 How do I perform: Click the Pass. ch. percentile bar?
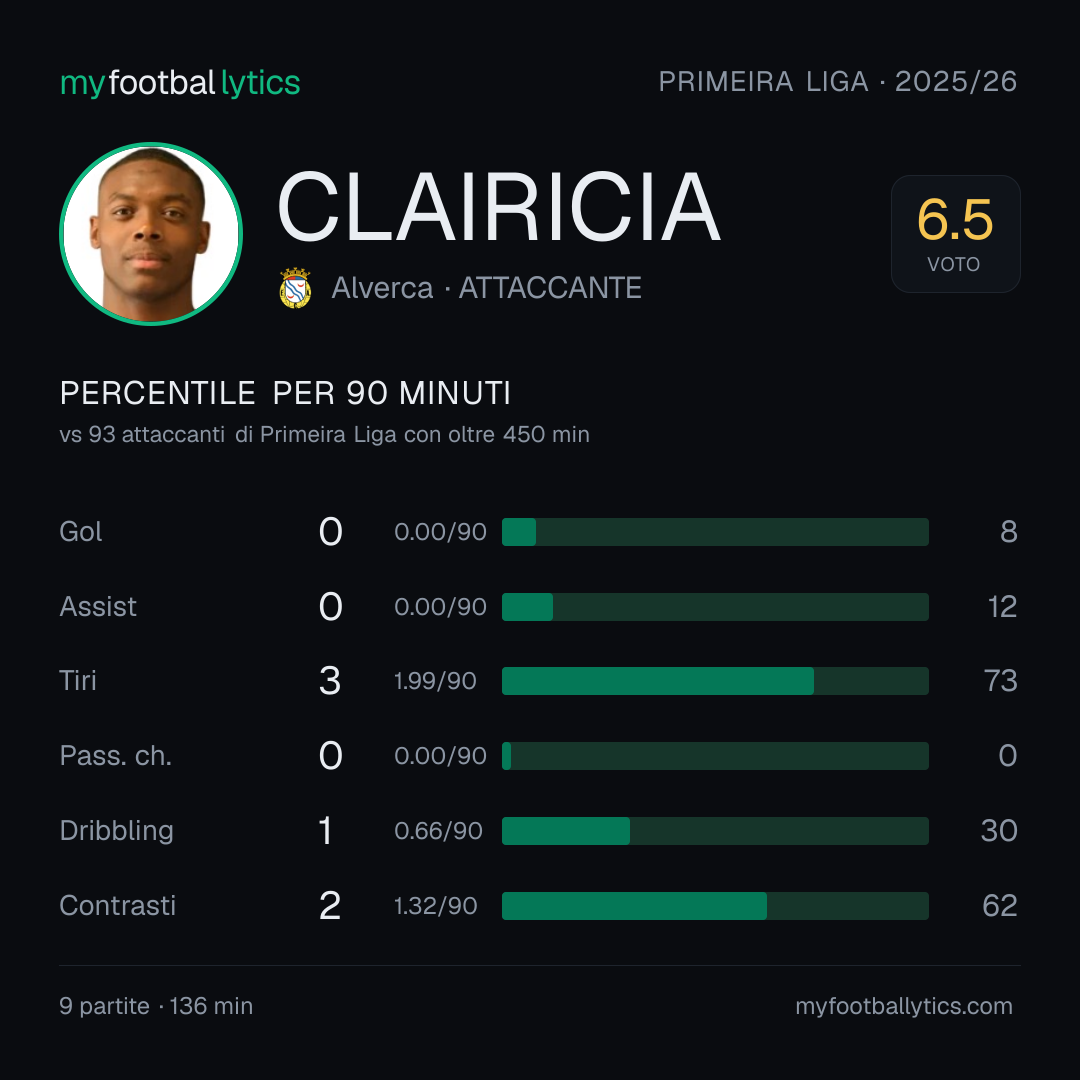tap(715, 756)
